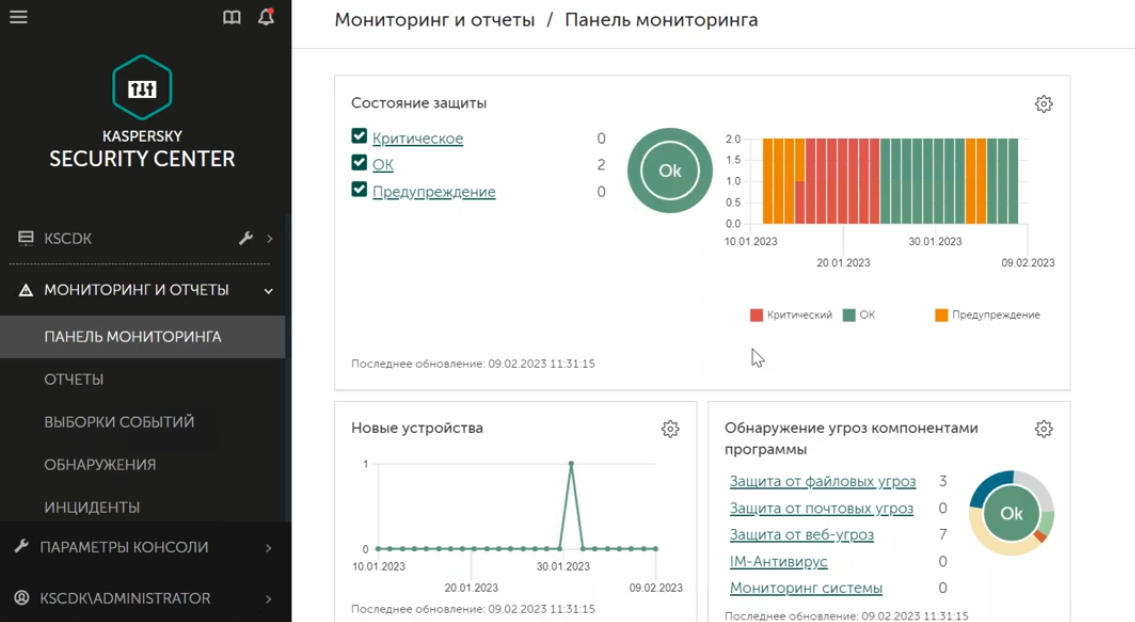The width and height of the screenshot is (1135, 622).
Task: Uncheck the ОК status checkbox
Action: point(359,162)
